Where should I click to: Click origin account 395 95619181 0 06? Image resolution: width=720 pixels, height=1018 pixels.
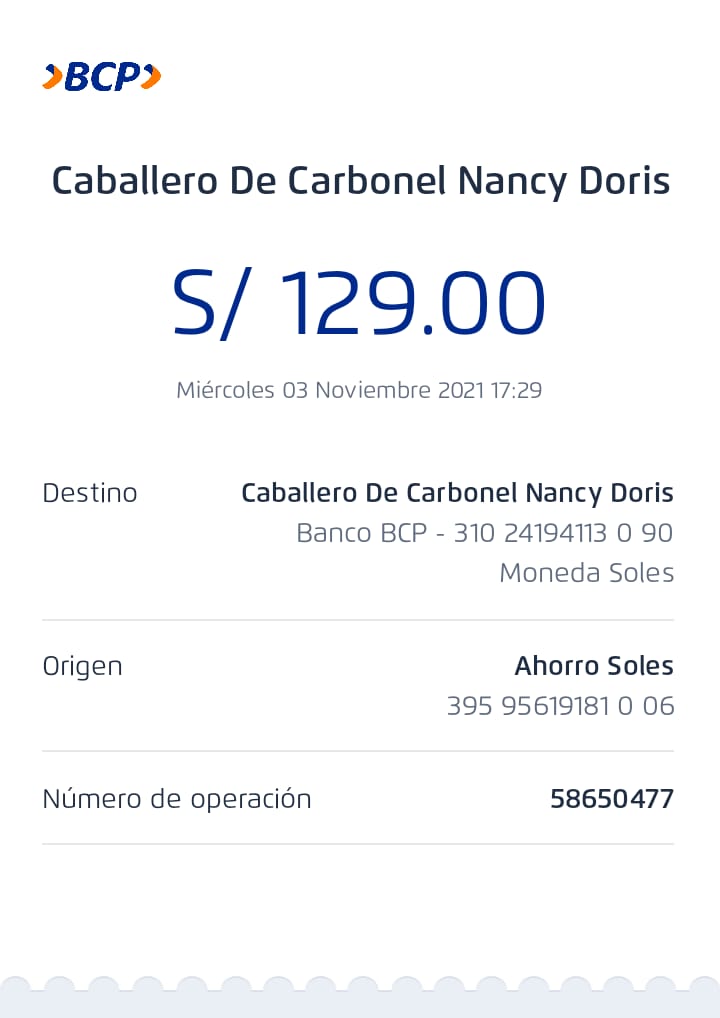(x=561, y=706)
